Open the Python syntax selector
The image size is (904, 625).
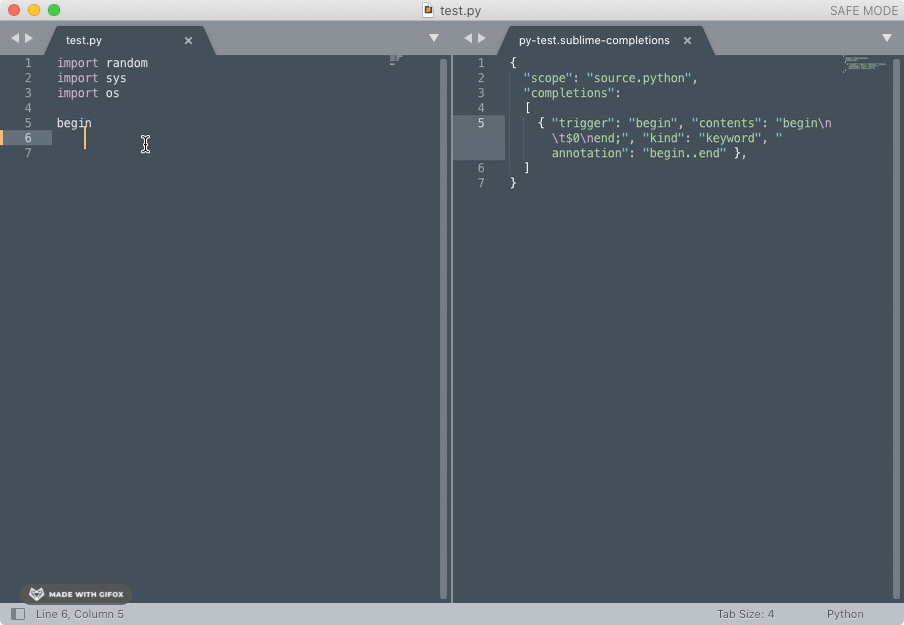point(845,614)
